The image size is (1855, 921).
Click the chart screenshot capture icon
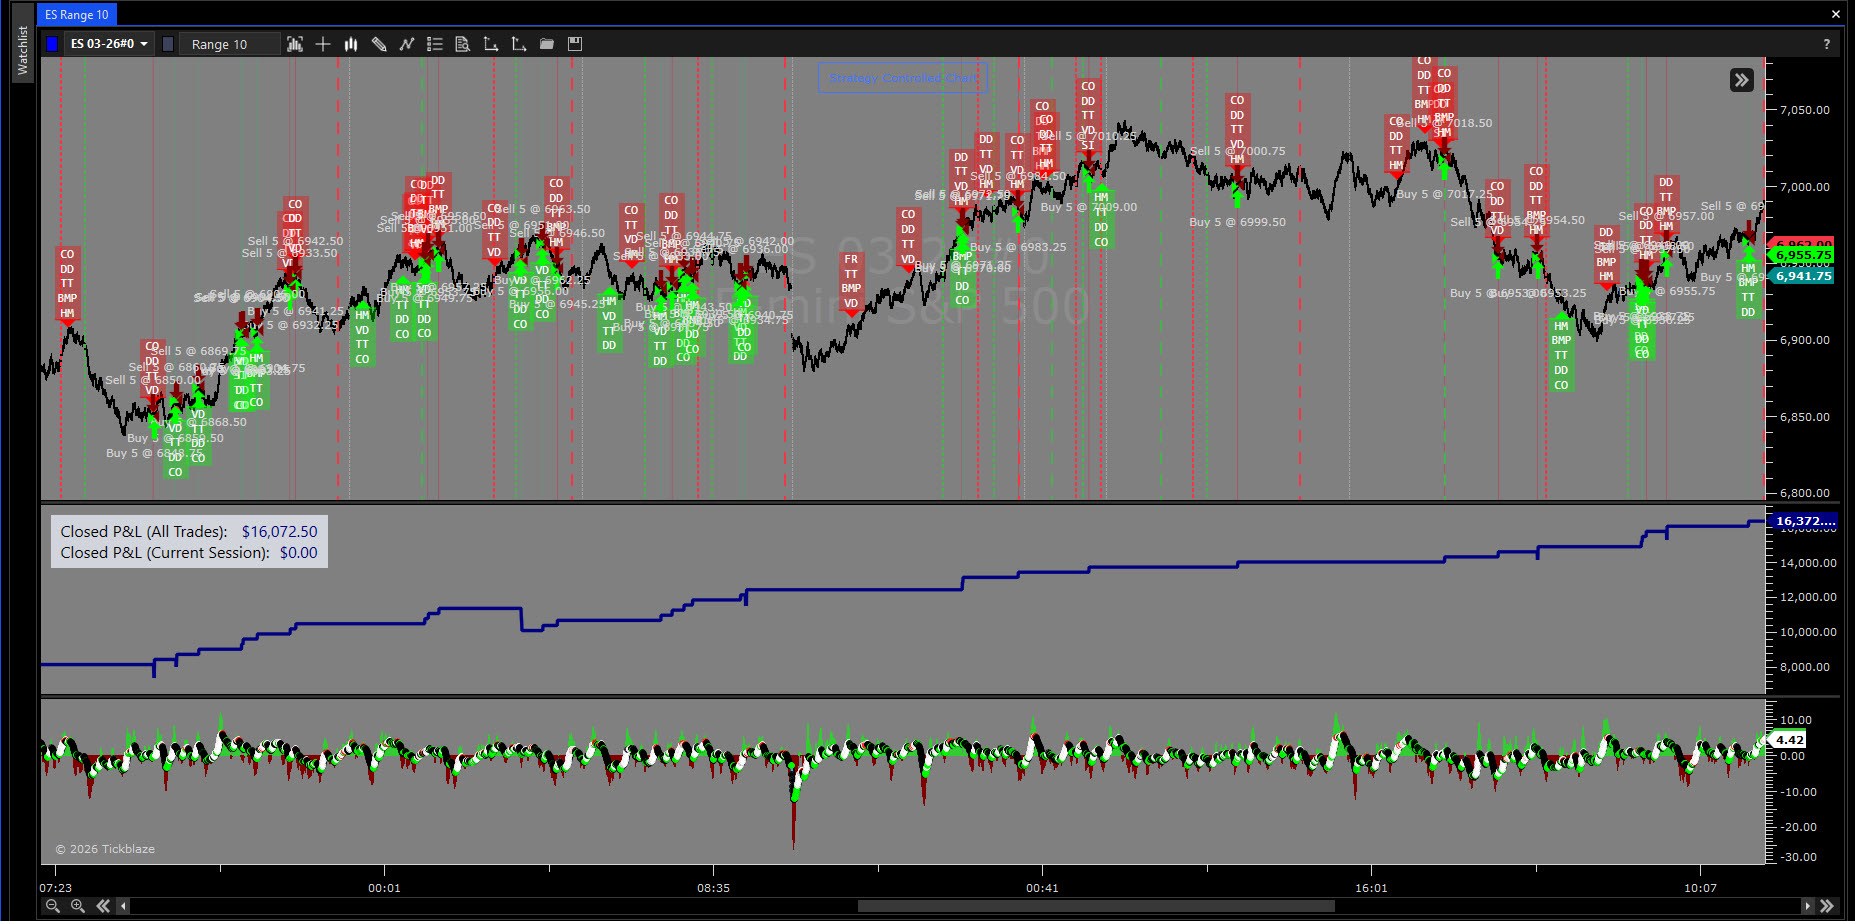[295, 44]
